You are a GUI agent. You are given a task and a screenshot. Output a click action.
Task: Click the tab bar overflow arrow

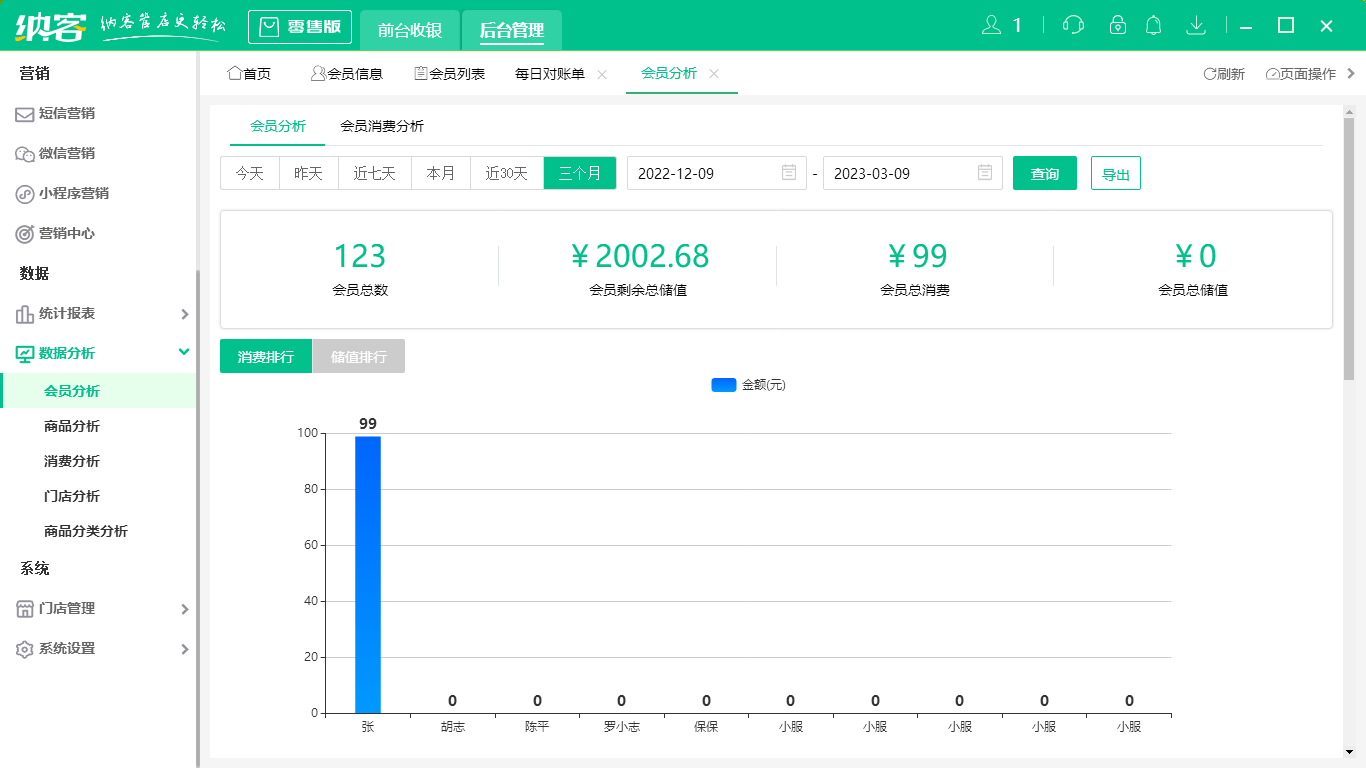[x=1351, y=73]
